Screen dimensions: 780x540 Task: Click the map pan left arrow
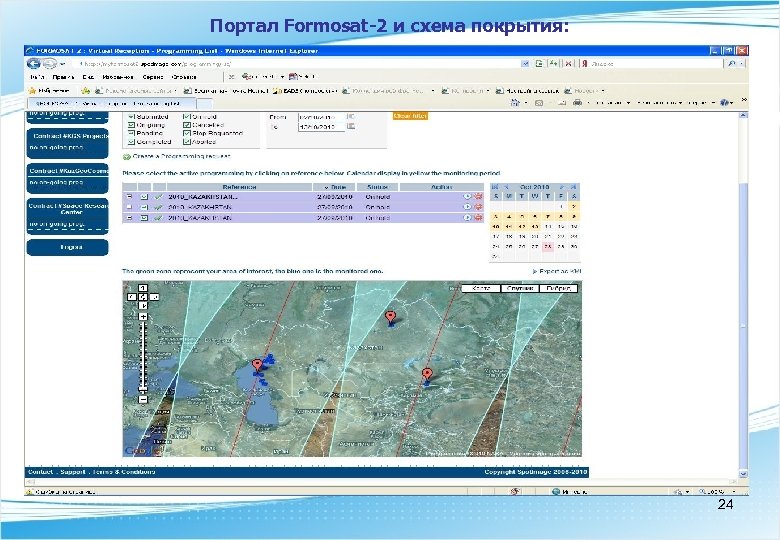(x=132, y=297)
